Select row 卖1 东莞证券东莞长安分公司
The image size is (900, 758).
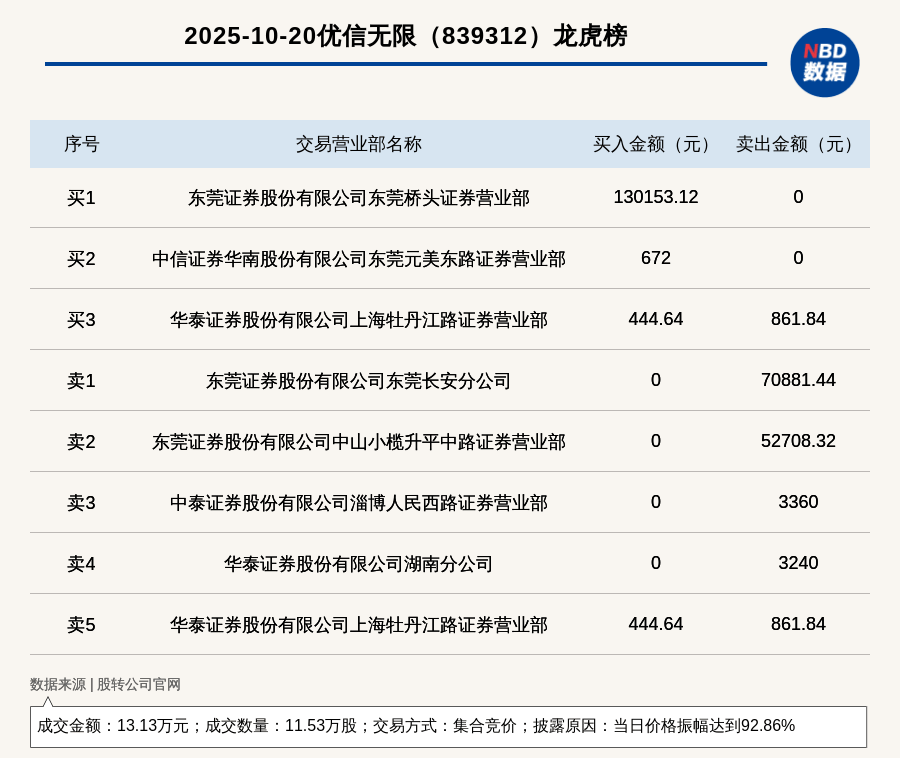tap(358, 380)
